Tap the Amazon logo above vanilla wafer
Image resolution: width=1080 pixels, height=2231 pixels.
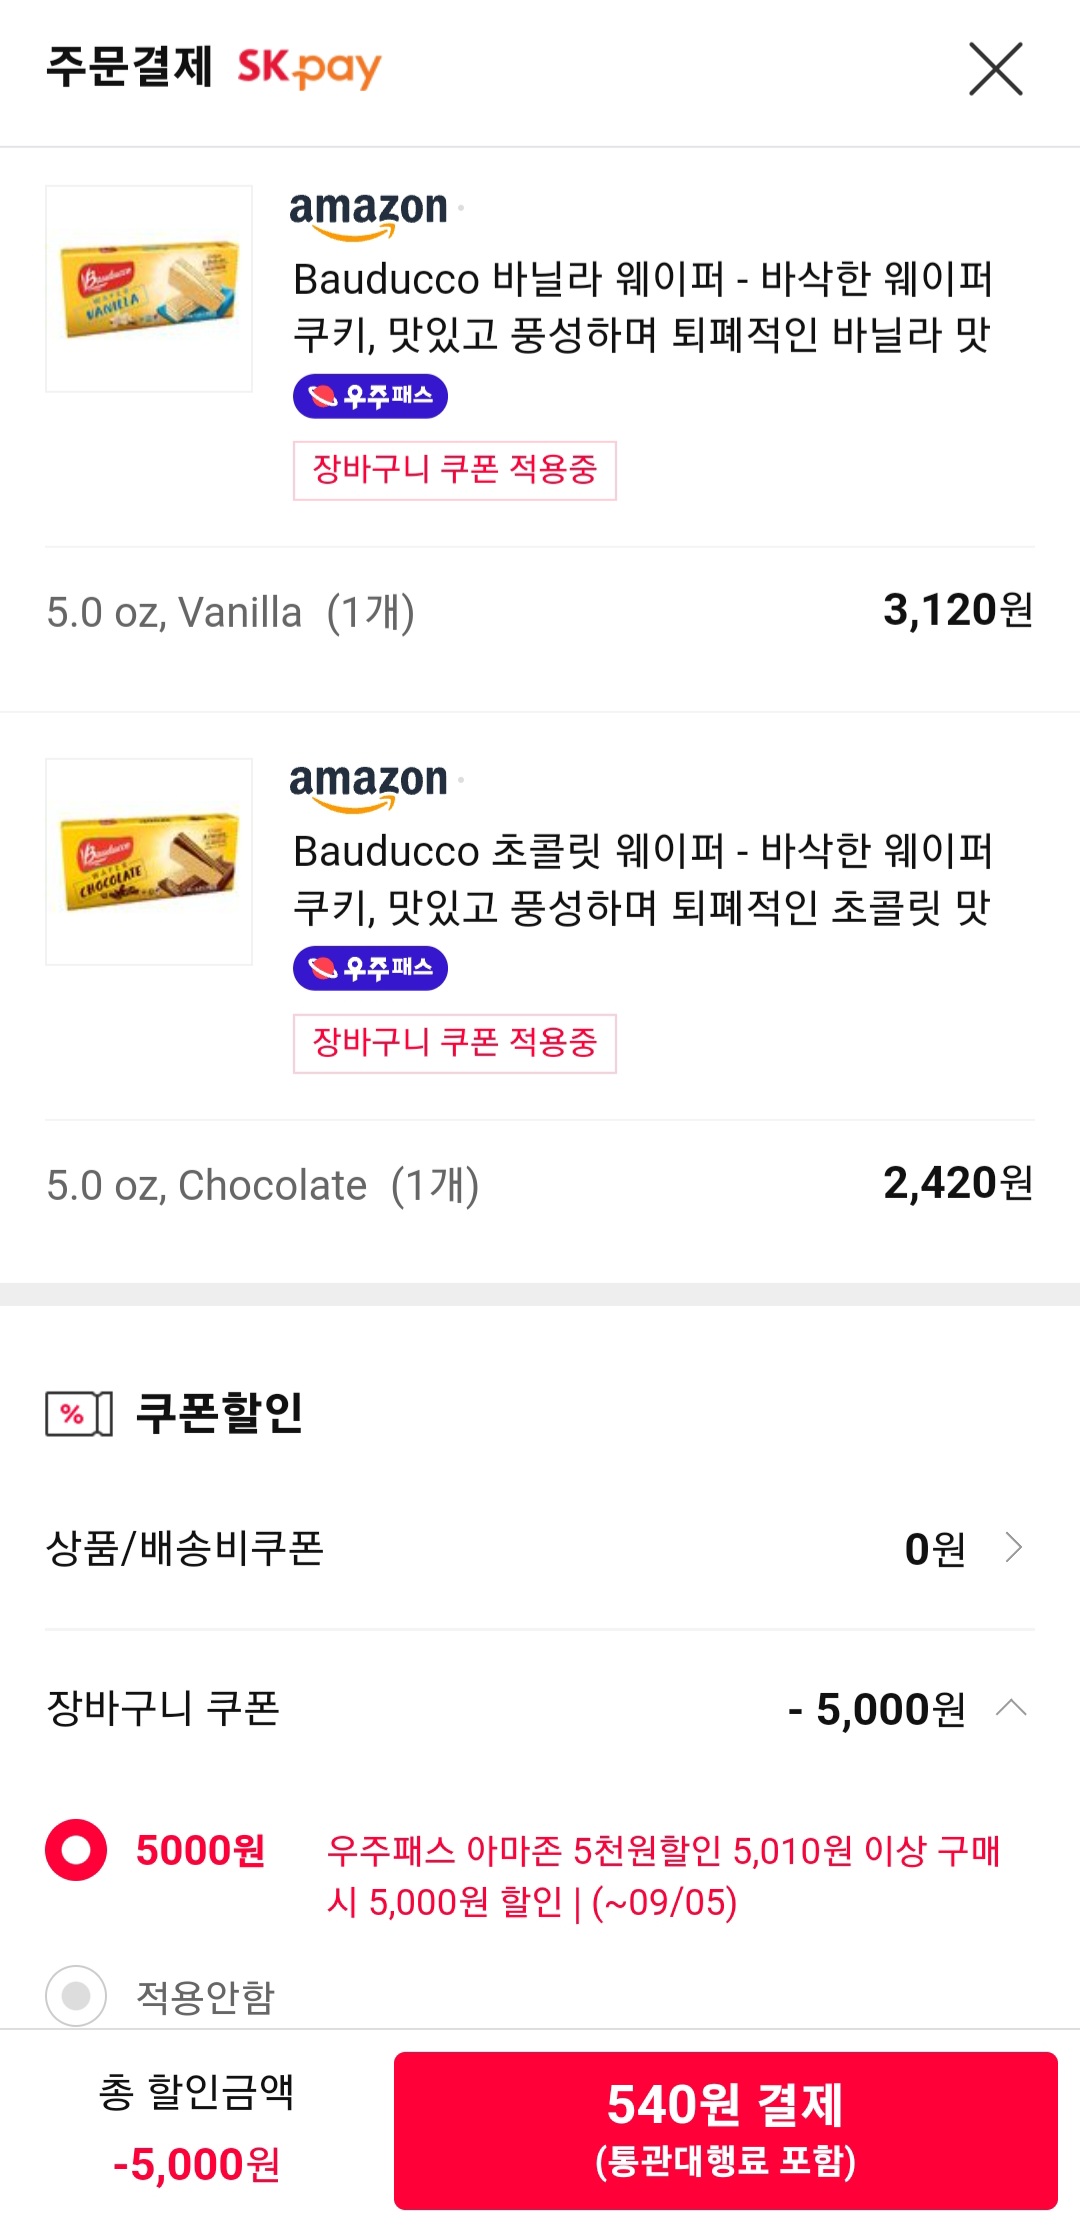(x=368, y=213)
